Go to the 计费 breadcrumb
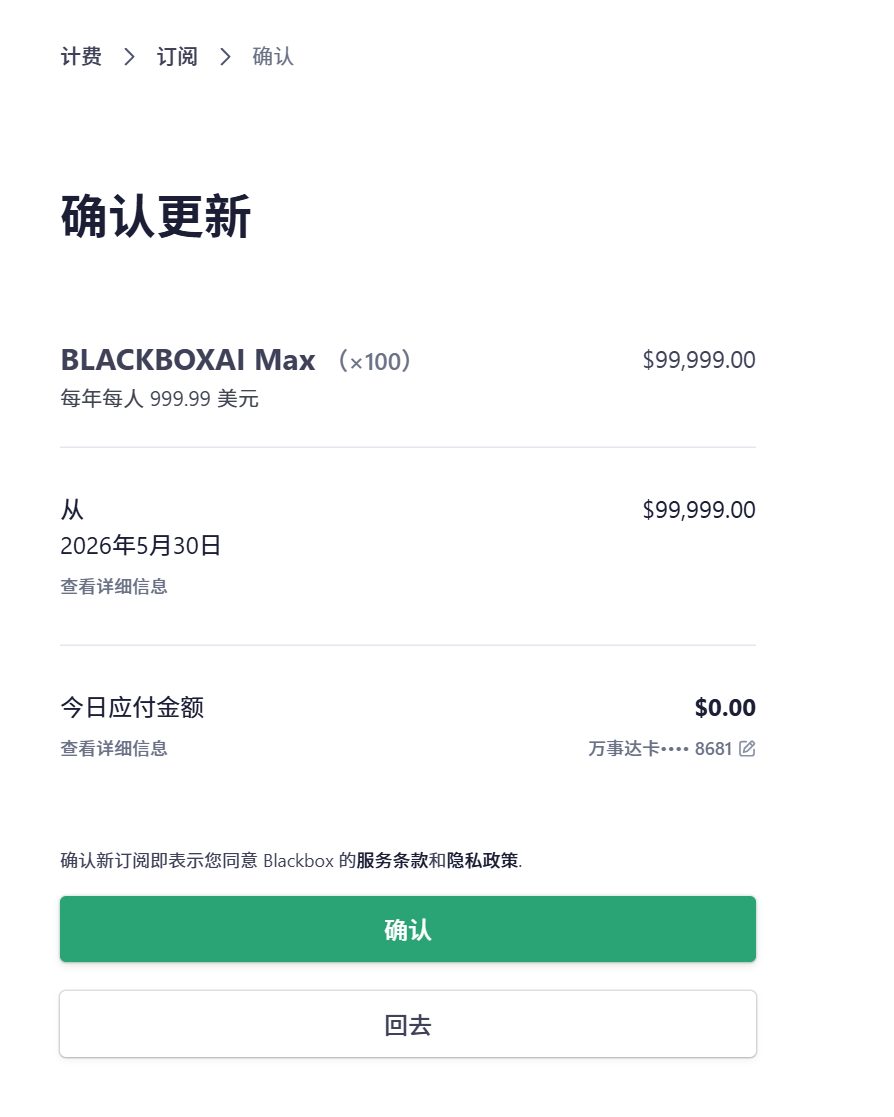The height and width of the screenshot is (1117, 894). coord(81,57)
